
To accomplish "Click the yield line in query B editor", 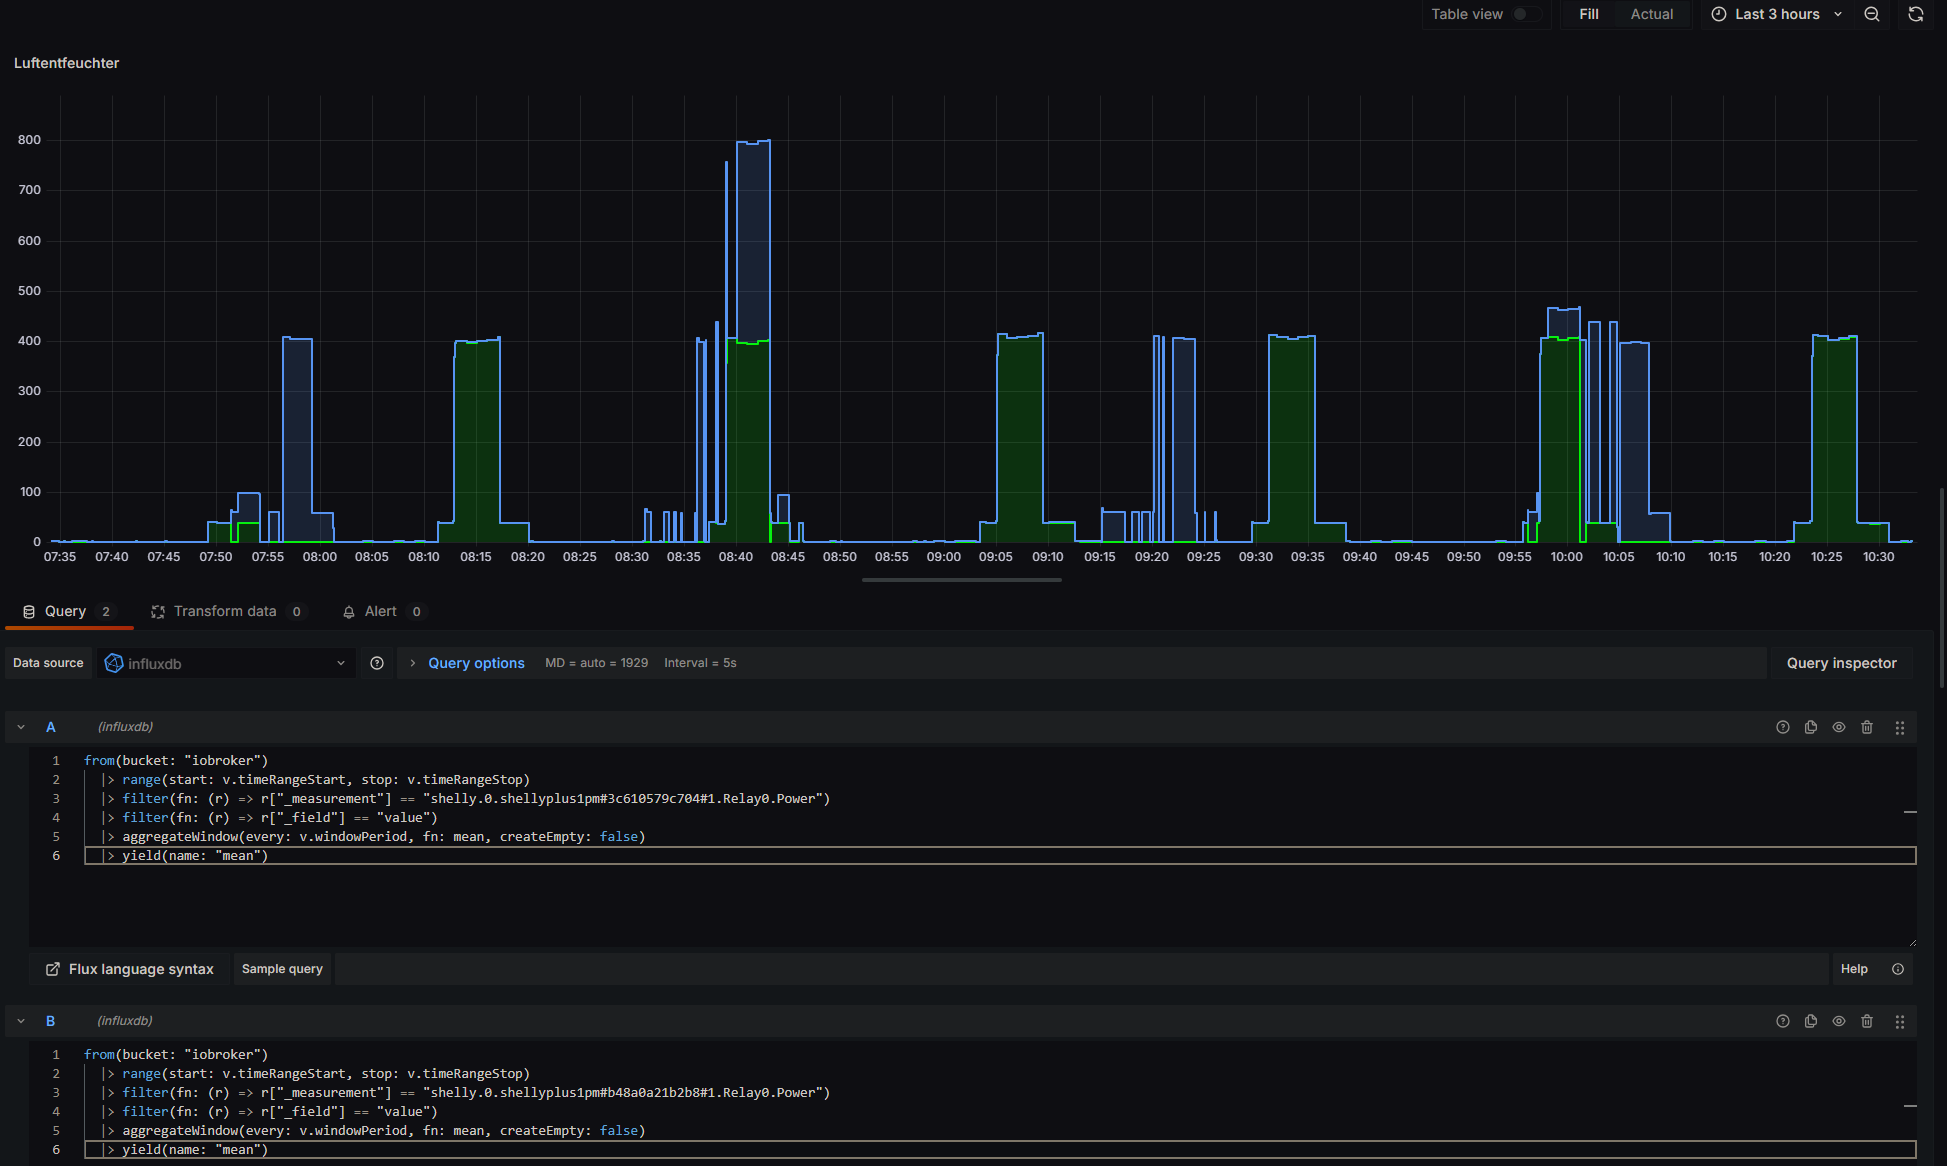I will [1000, 1150].
